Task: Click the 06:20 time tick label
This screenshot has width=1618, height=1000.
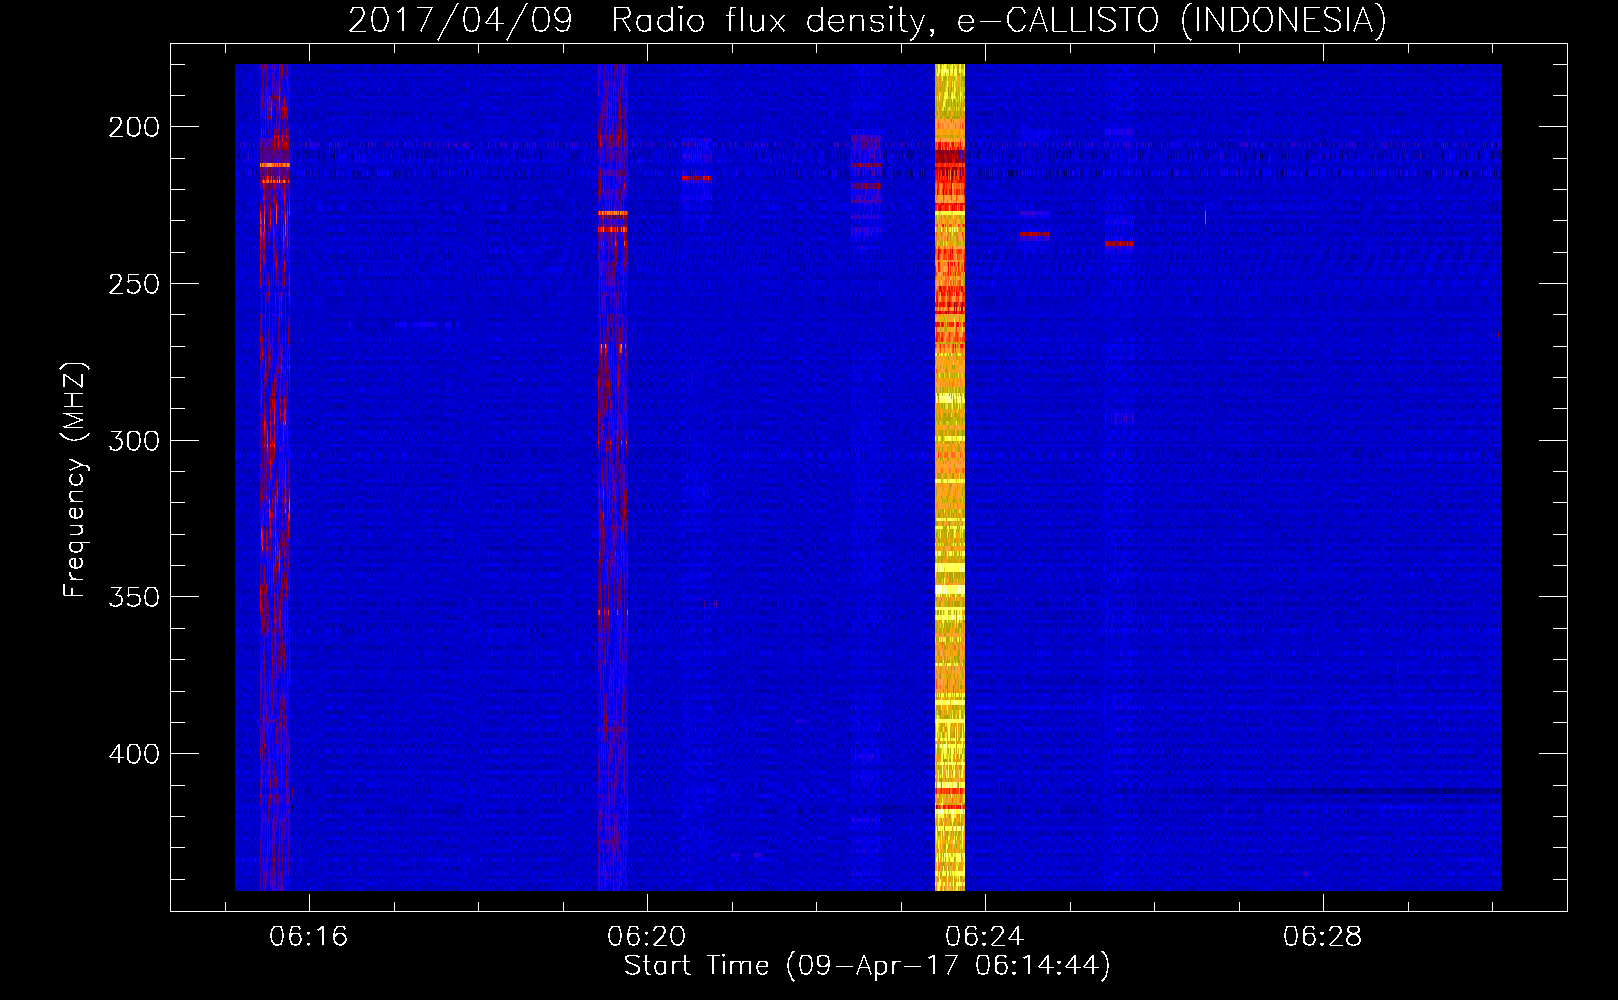Action: (647, 936)
